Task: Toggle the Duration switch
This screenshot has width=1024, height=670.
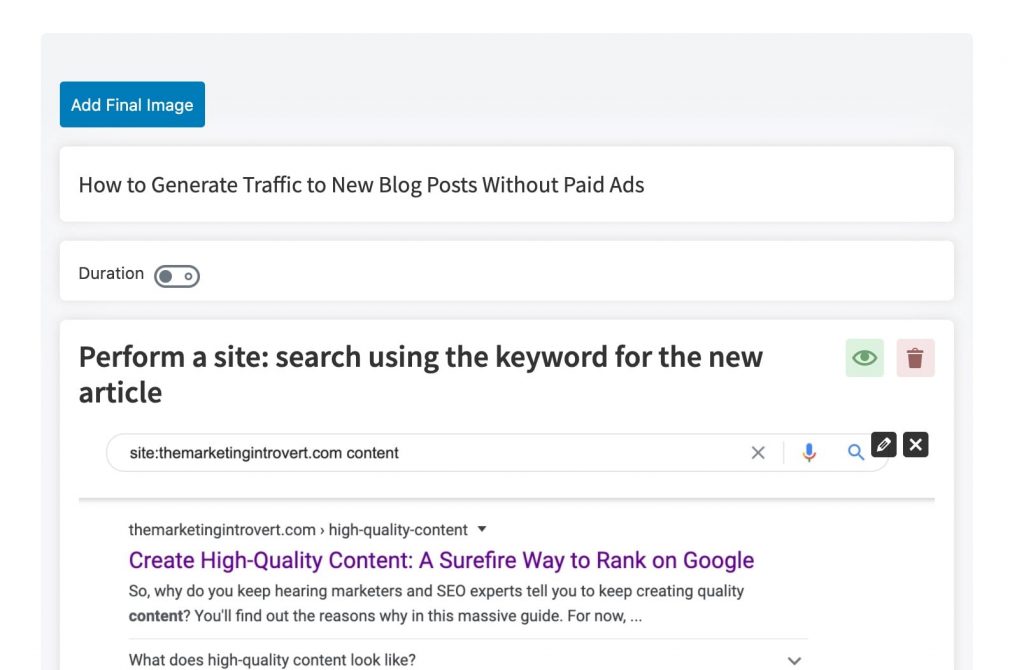Action: [x=177, y=276]
